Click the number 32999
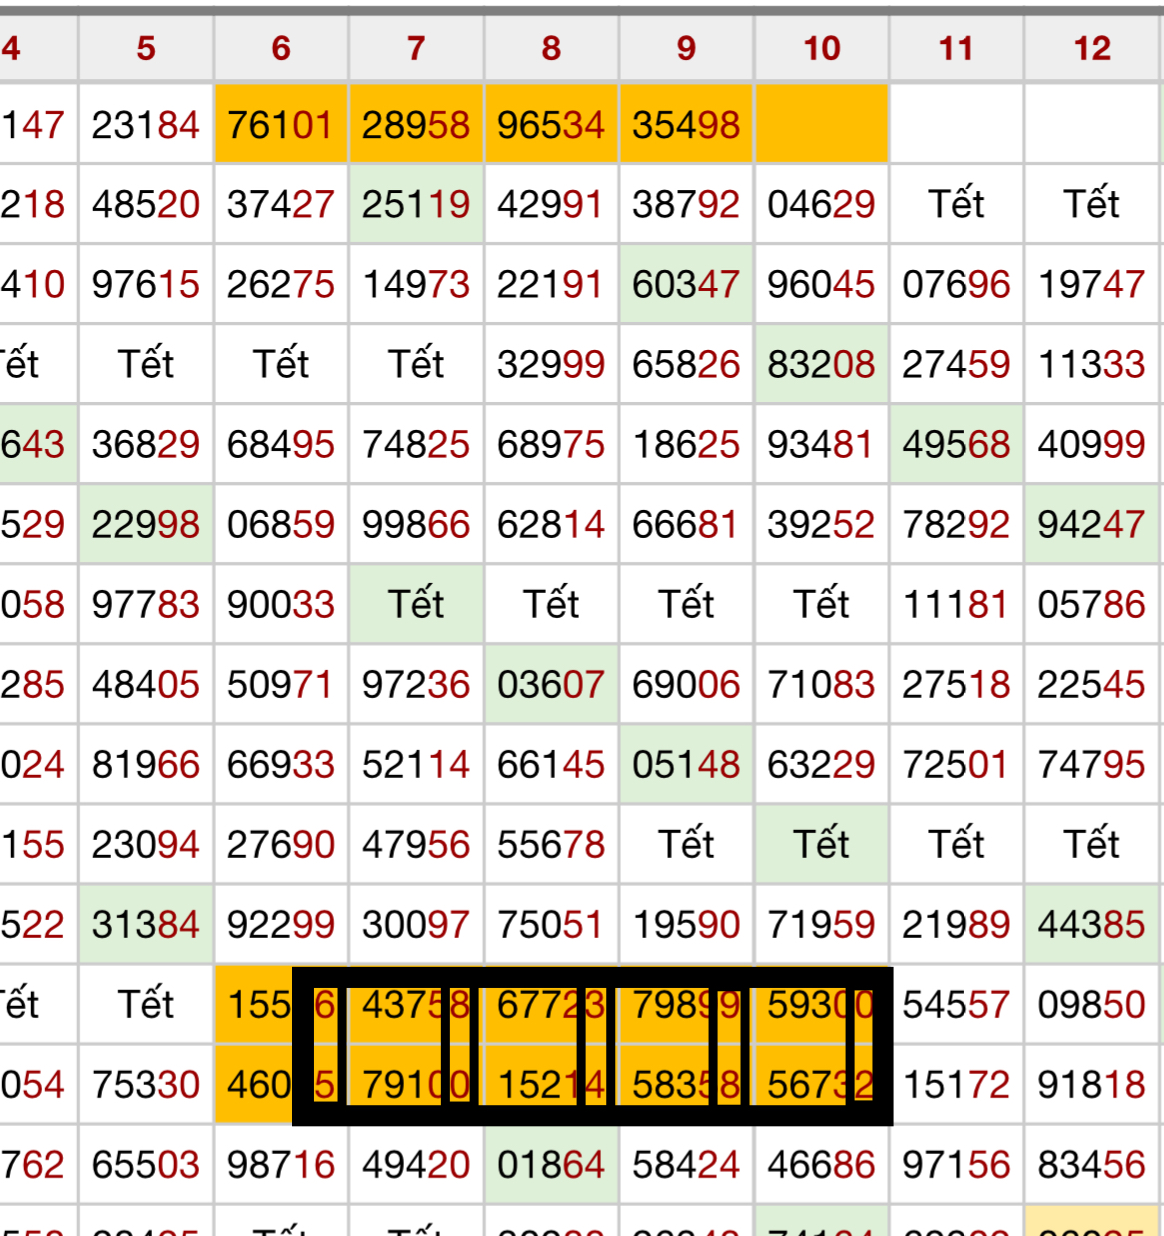This screenshot has width=1164, height=1236. pos(551,364)
